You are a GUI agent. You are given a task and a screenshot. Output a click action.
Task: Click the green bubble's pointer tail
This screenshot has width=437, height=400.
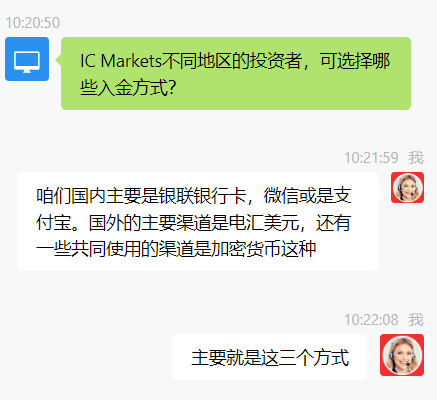[x=58, y=60]
